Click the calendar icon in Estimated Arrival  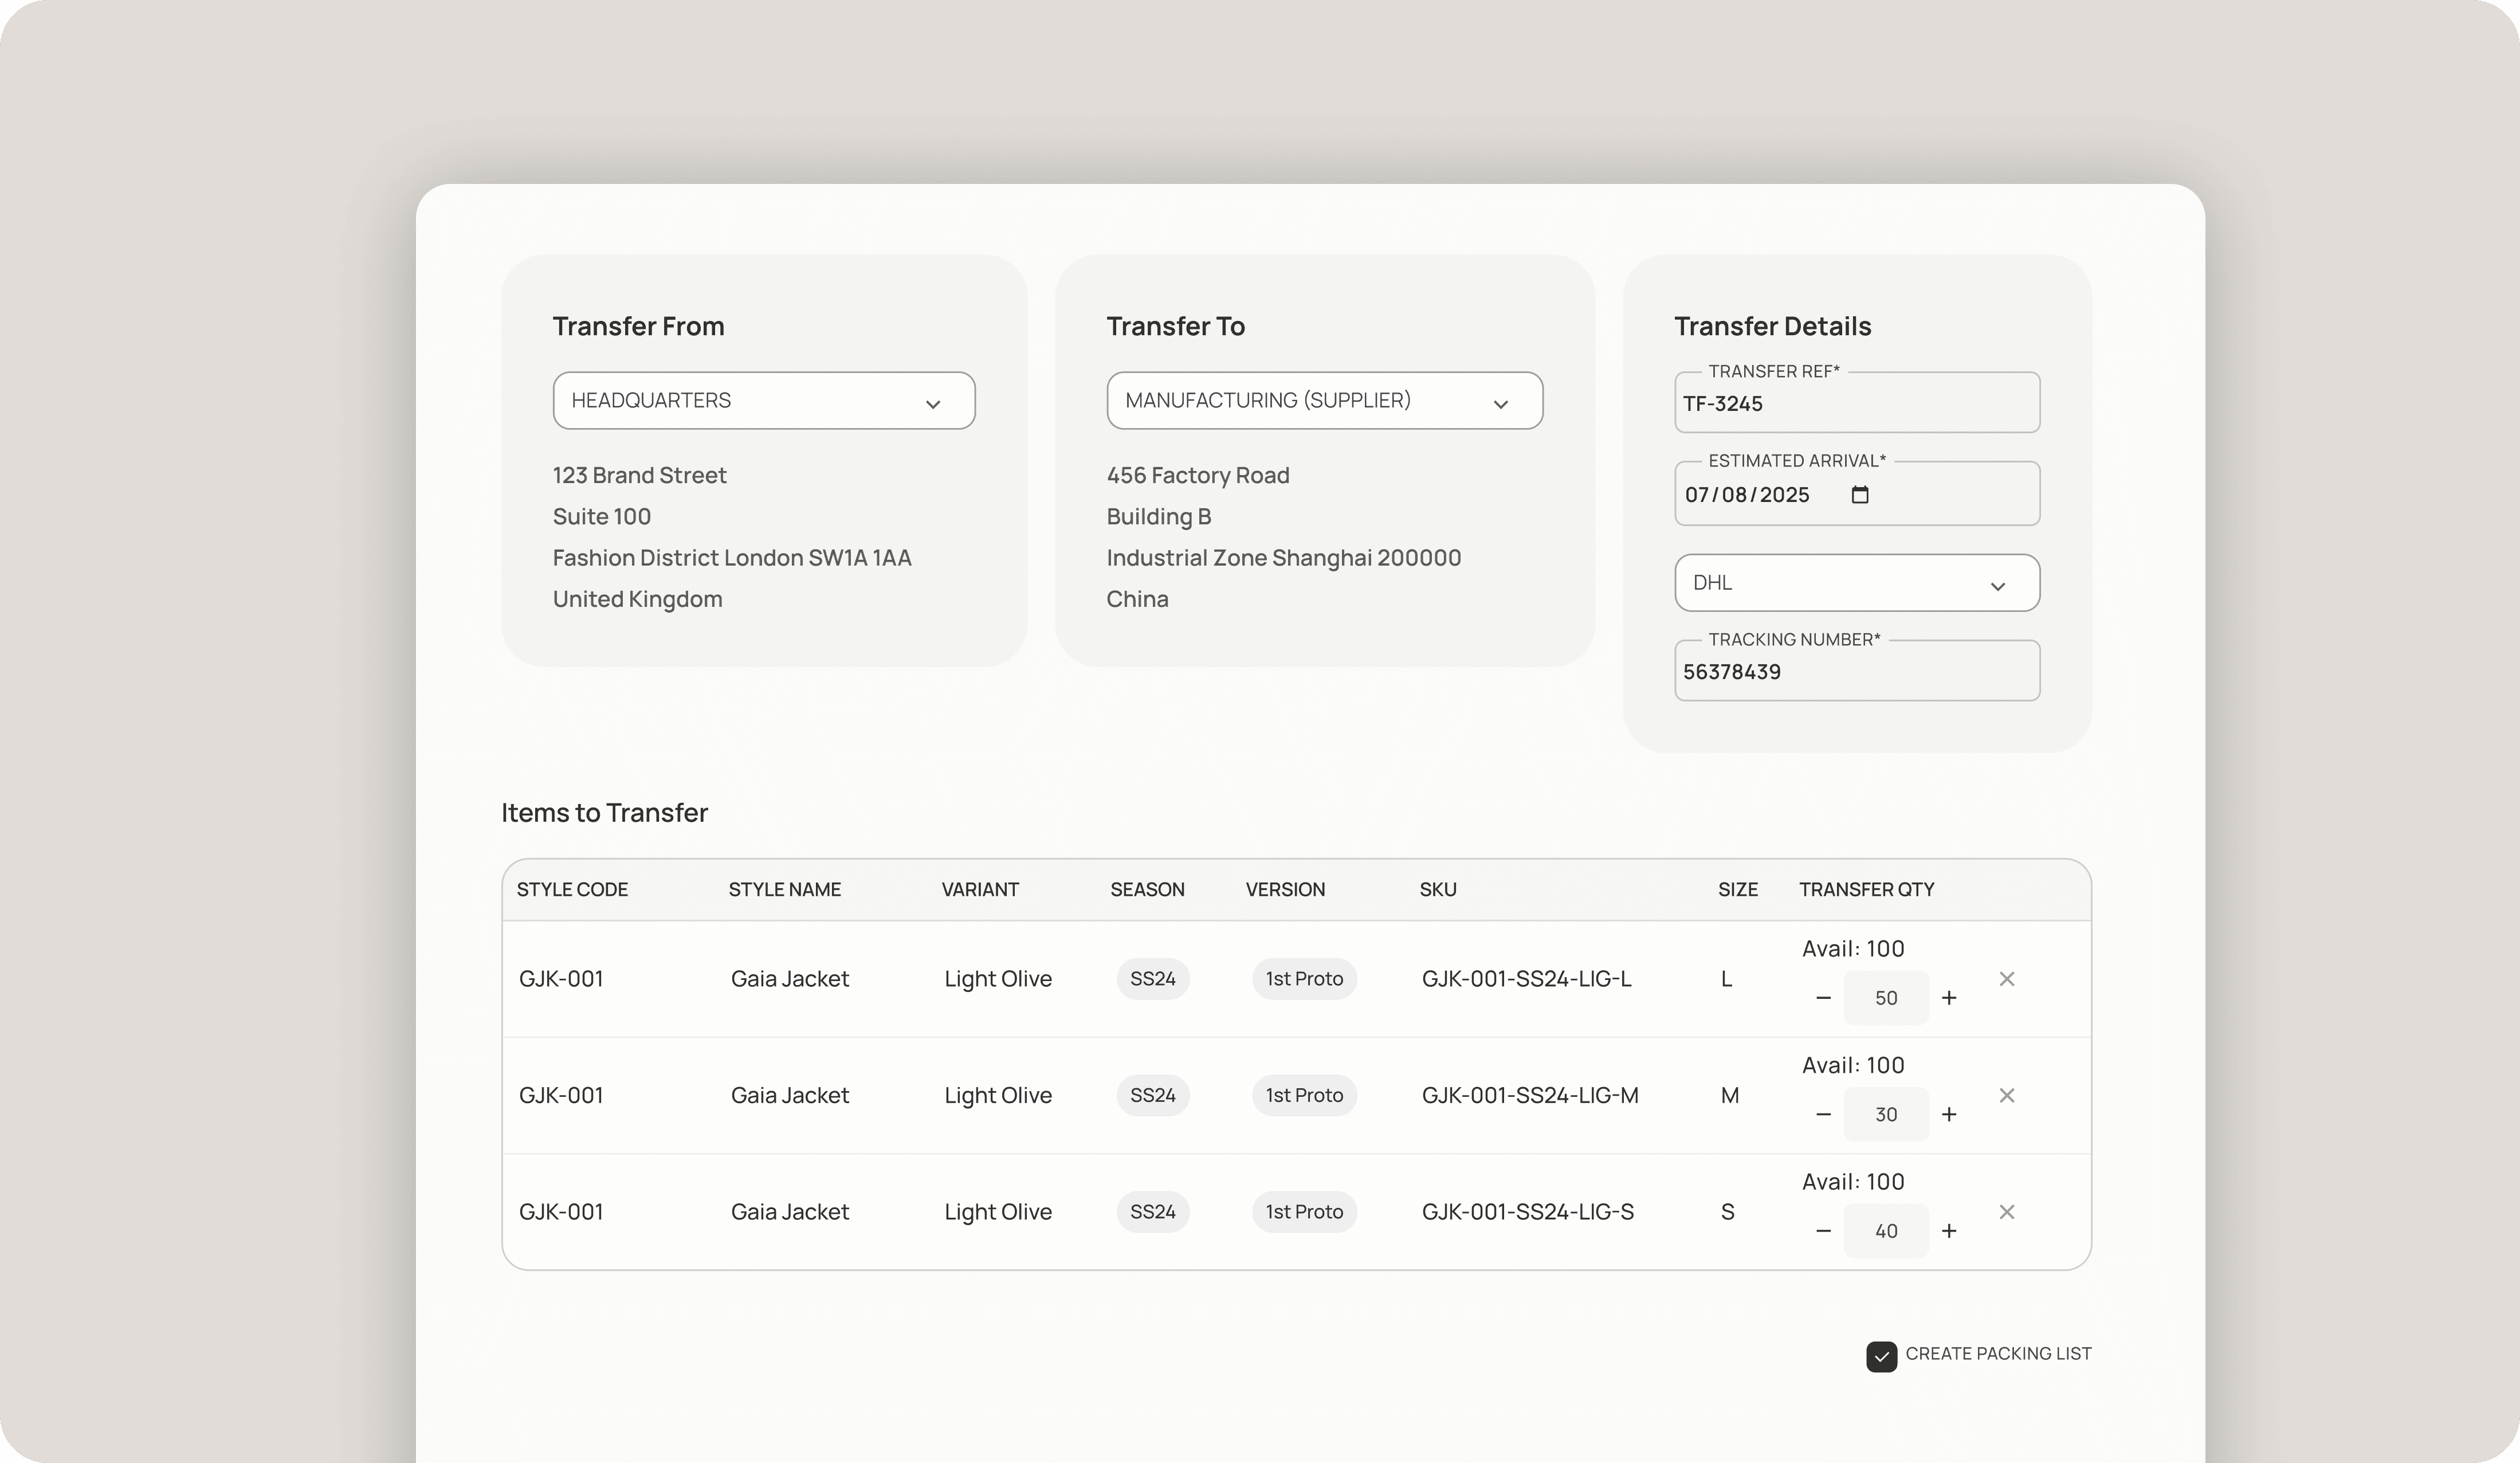coord(1859,495)
